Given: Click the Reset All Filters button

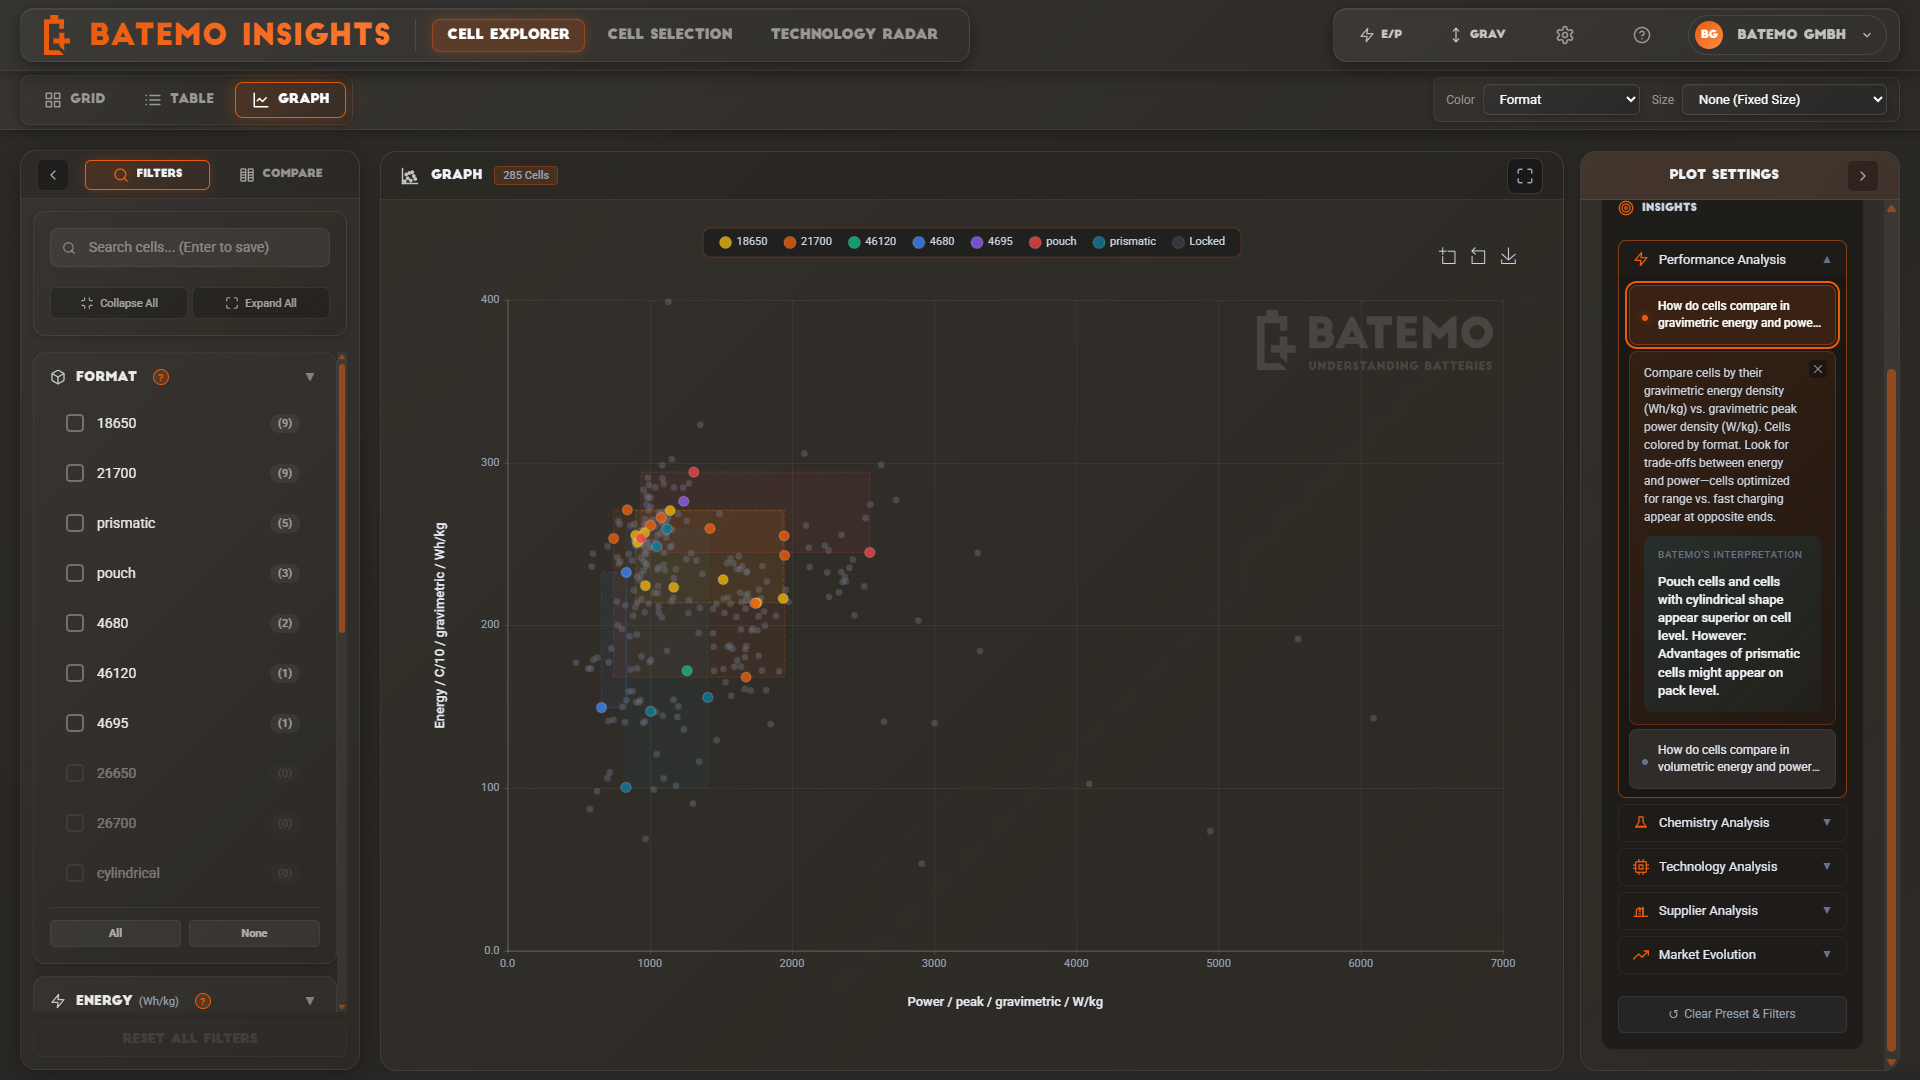Looking at the screenshot, I should pyautogui.click(x=189, y=1038).
